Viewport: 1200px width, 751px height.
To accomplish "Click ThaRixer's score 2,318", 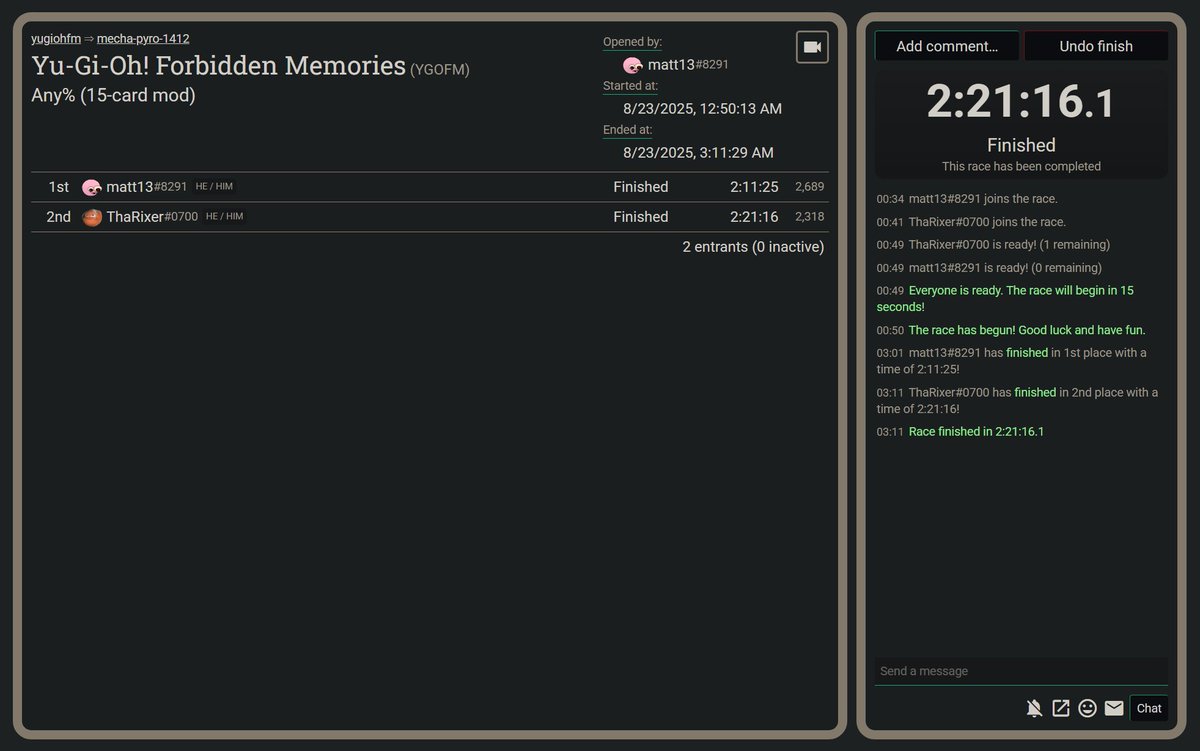I will coord(810,217).
